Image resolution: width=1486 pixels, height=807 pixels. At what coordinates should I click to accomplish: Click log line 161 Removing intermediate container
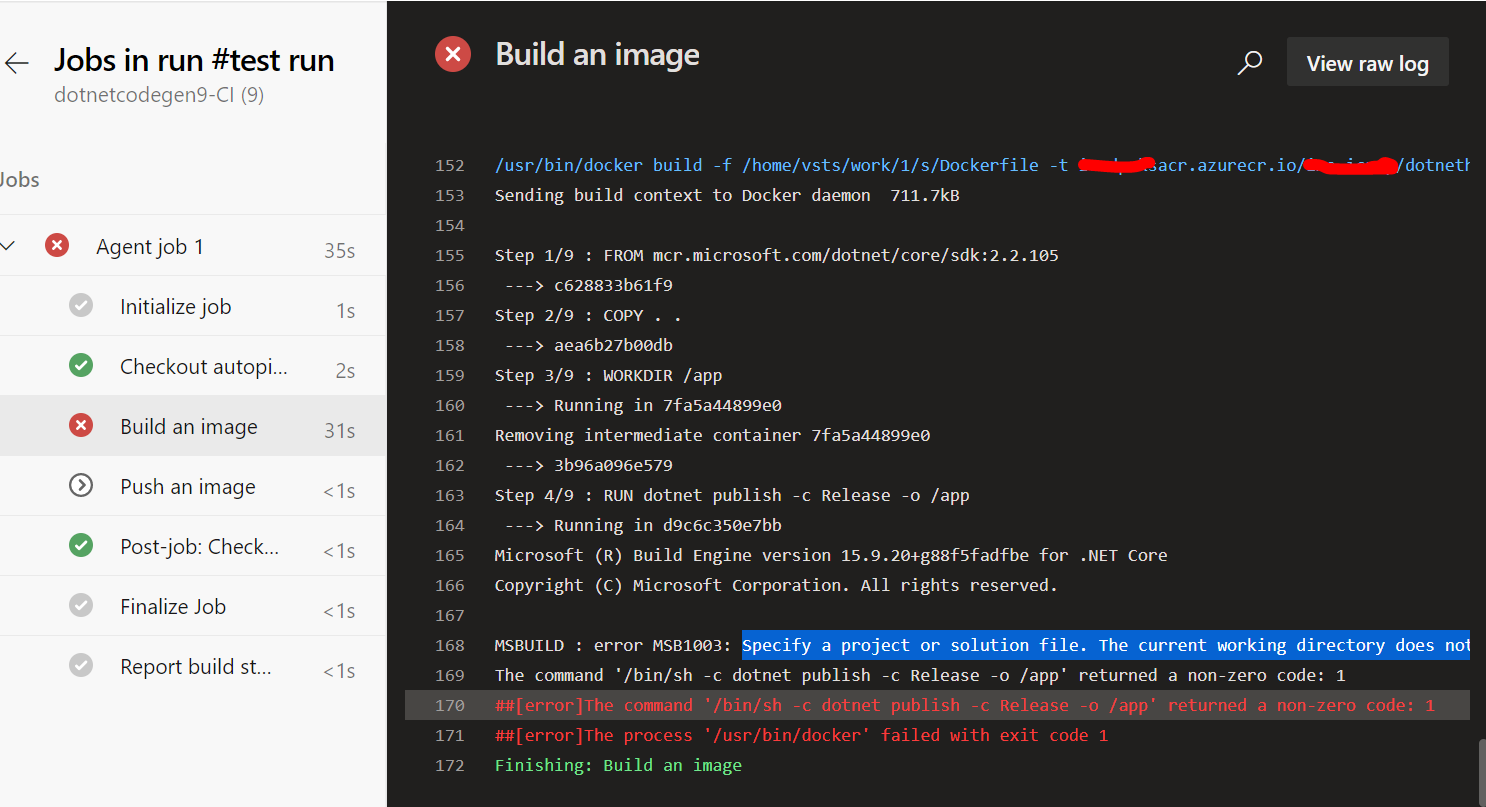(x=712, y=435)
